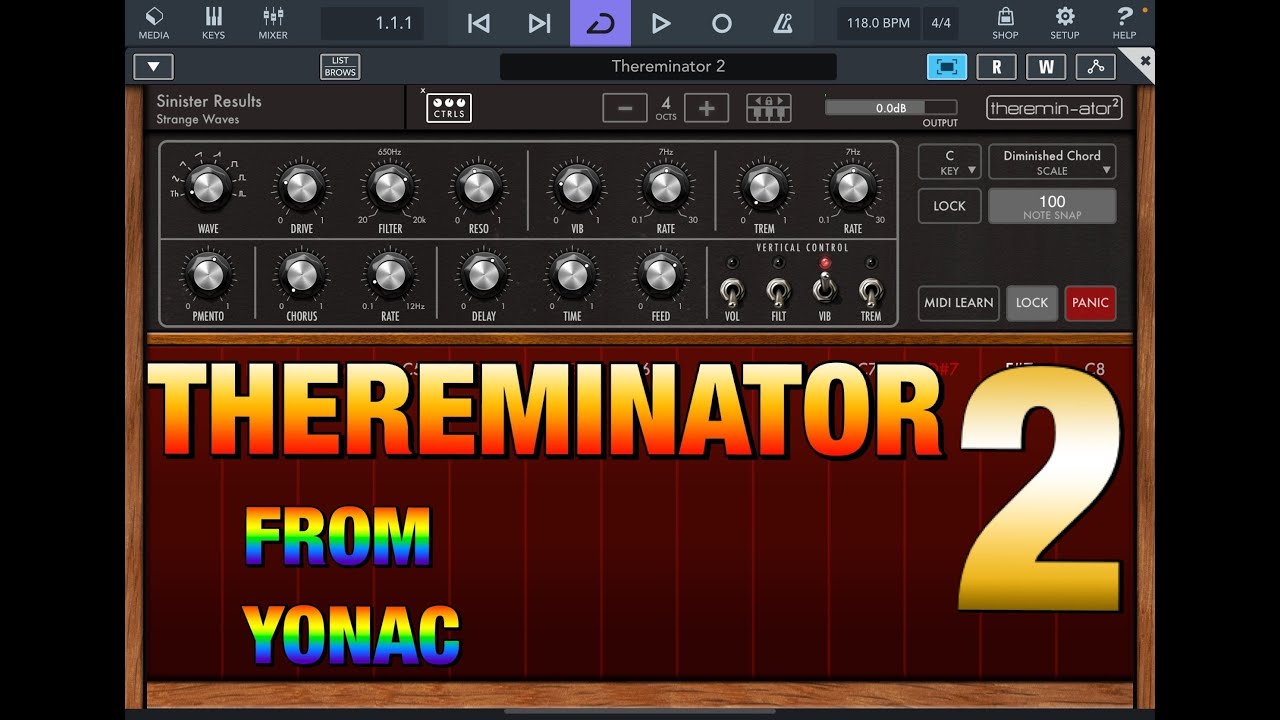Open the Shop

pos(1005,23)
